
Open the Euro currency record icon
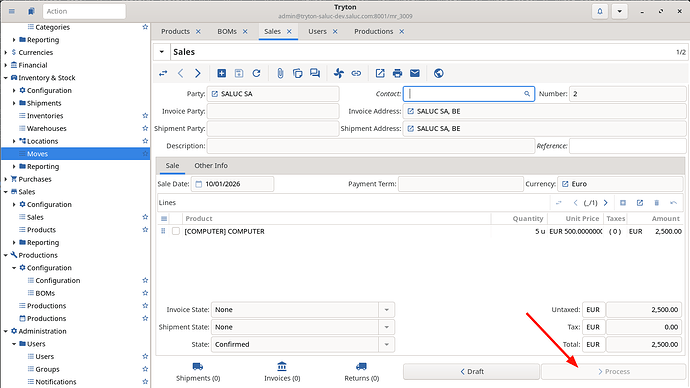click(565, 184)
